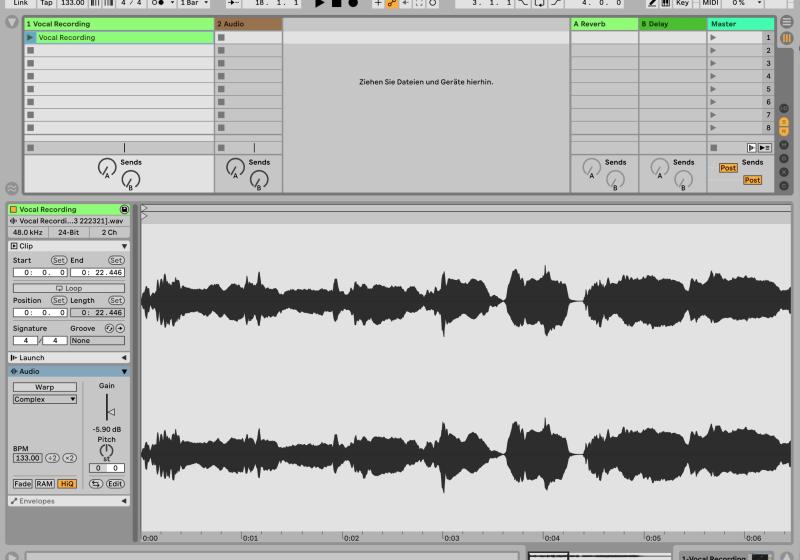The image size is (800, 560).
Task: Open the Groove None dropdown
Action: [x=97, y=341]
